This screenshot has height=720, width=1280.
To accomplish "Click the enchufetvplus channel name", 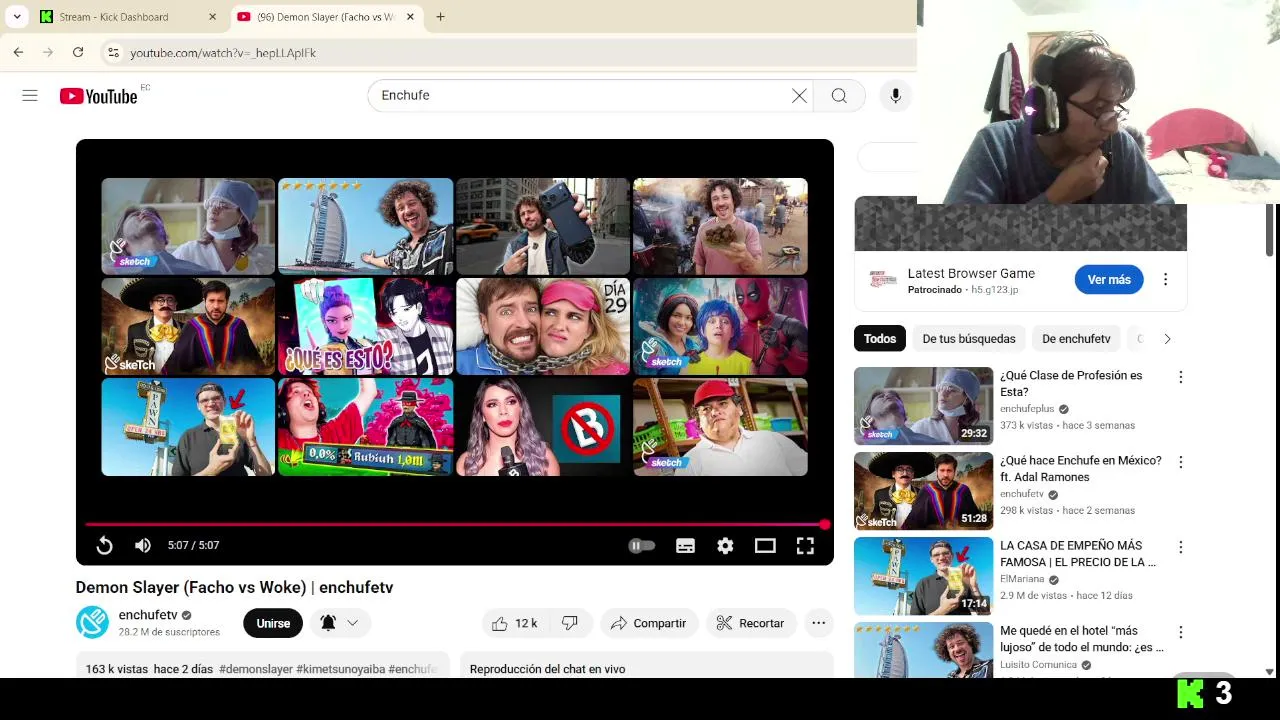I will point(1027,409).
